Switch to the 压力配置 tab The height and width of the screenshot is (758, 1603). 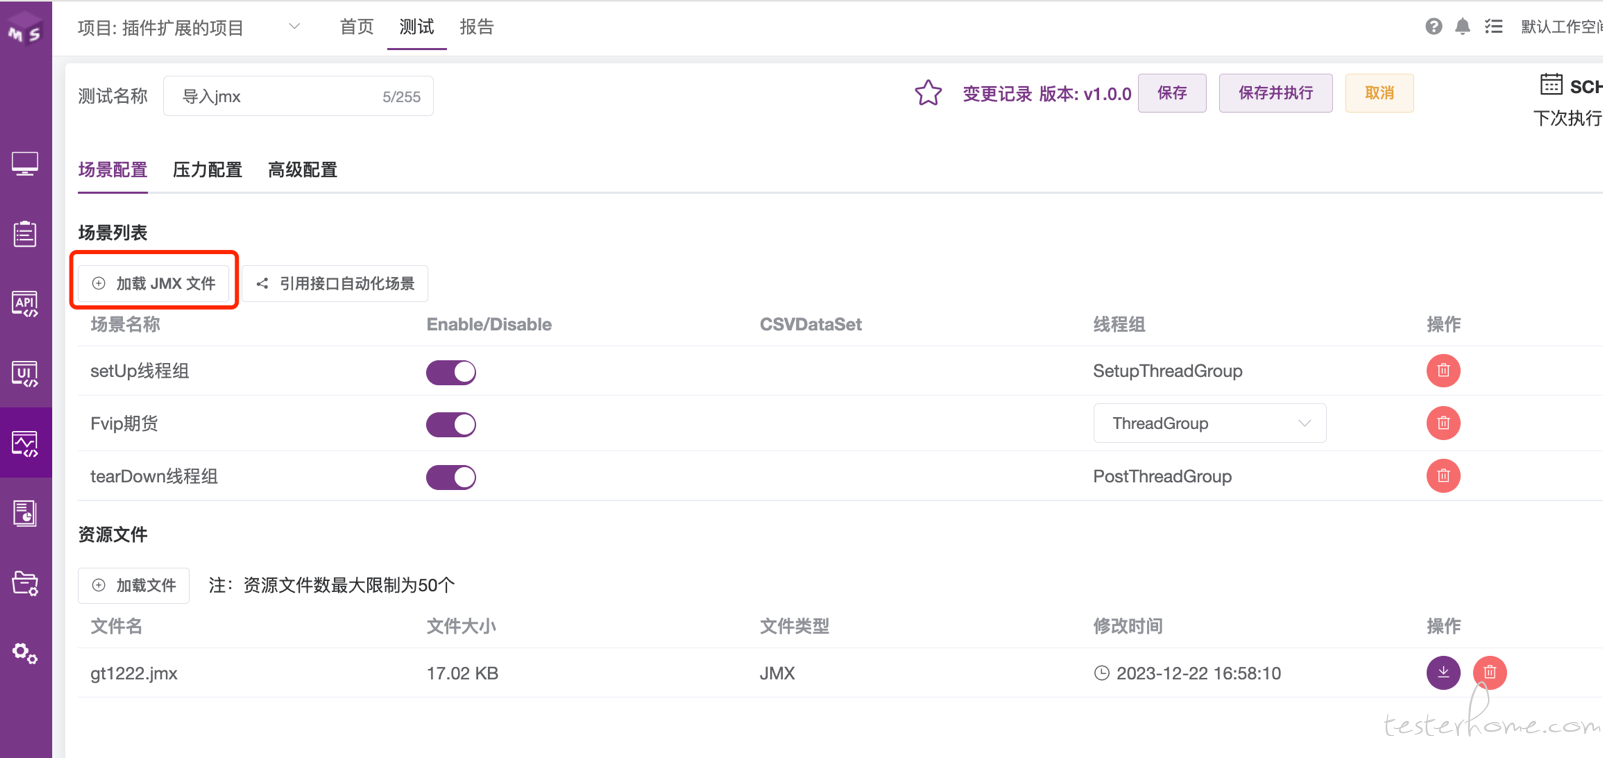coord(207,170)
